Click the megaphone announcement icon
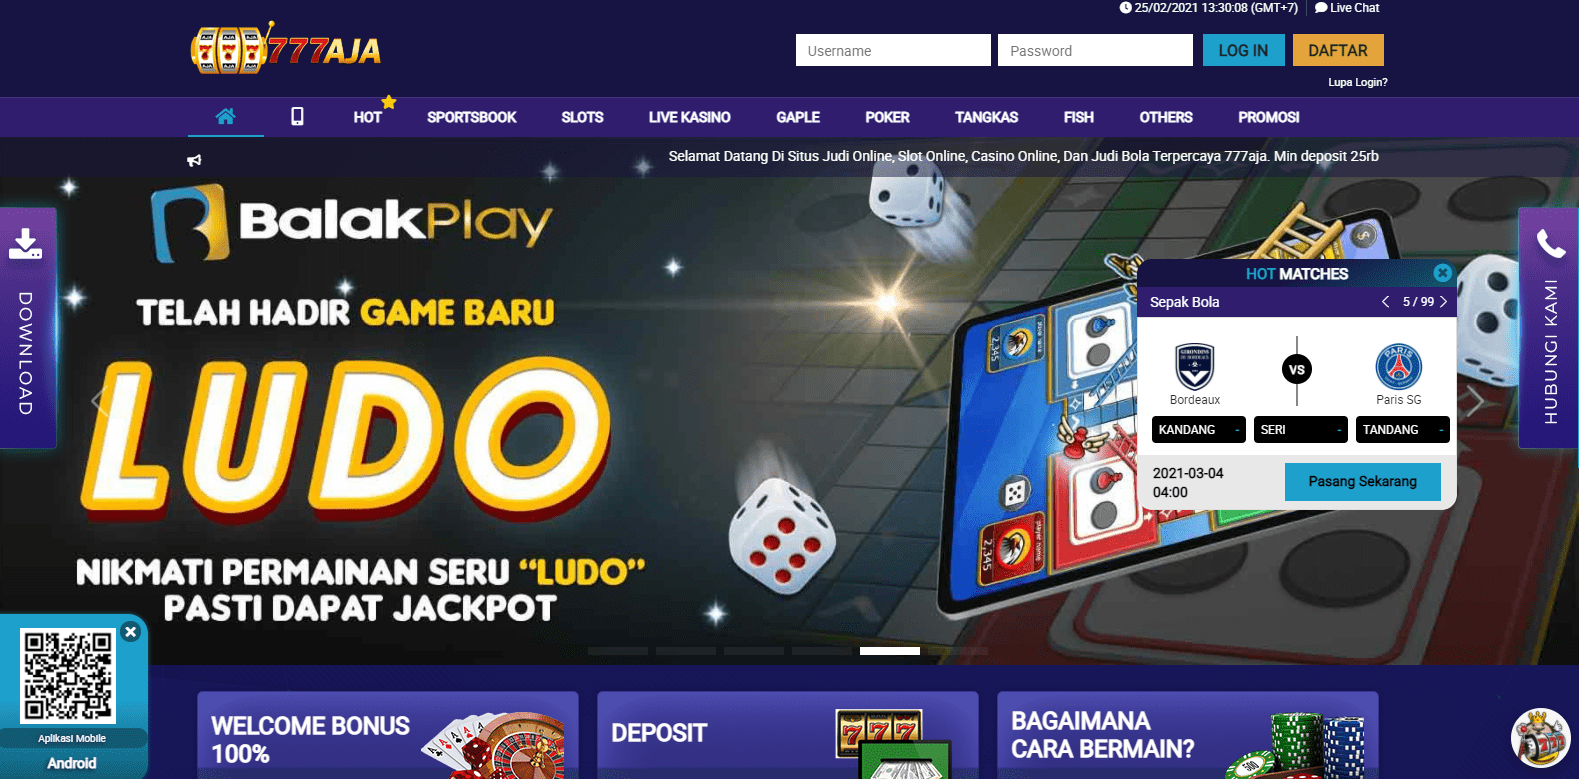The height and width of the screenshot is (779, 1579). coord(194,160)
